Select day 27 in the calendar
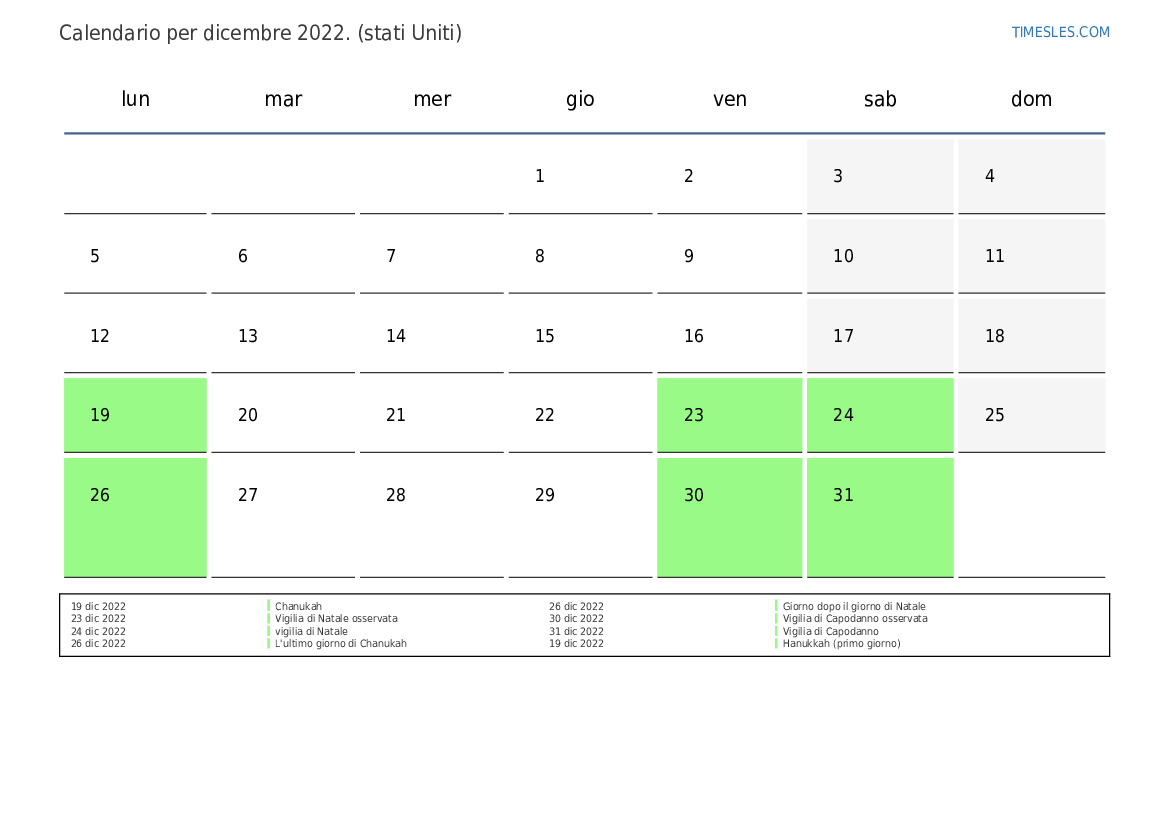 [283, 518]
